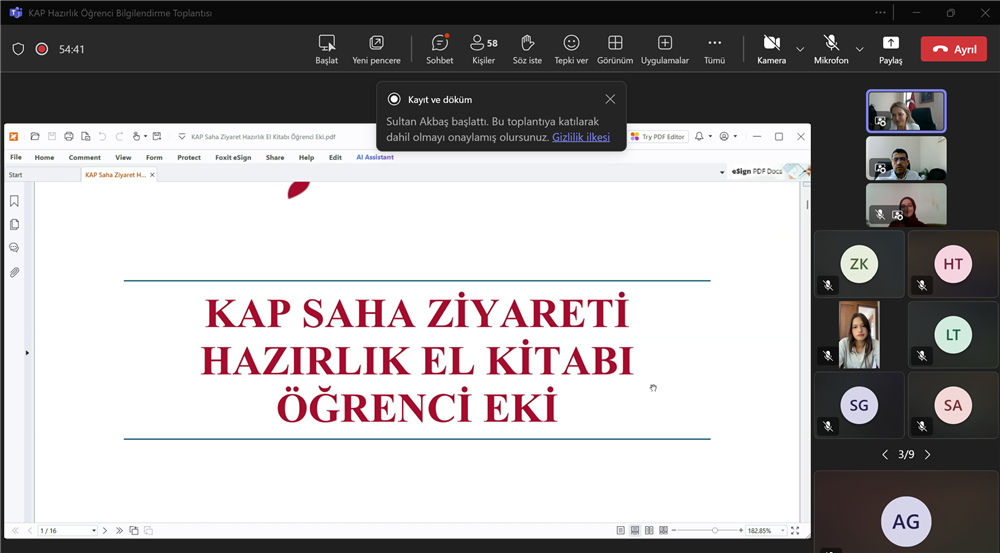Raise hand with Söz iste

click(x=527, y=49)
